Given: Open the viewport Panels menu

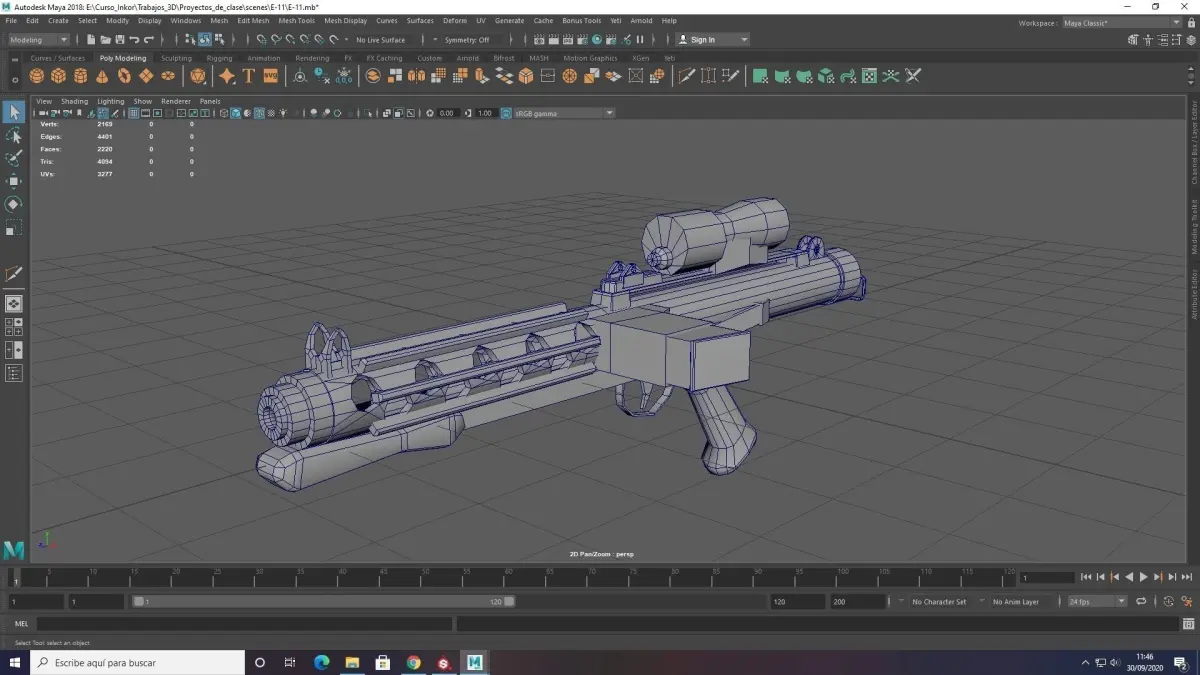Looking at the screenshot, I should (210, 101).
